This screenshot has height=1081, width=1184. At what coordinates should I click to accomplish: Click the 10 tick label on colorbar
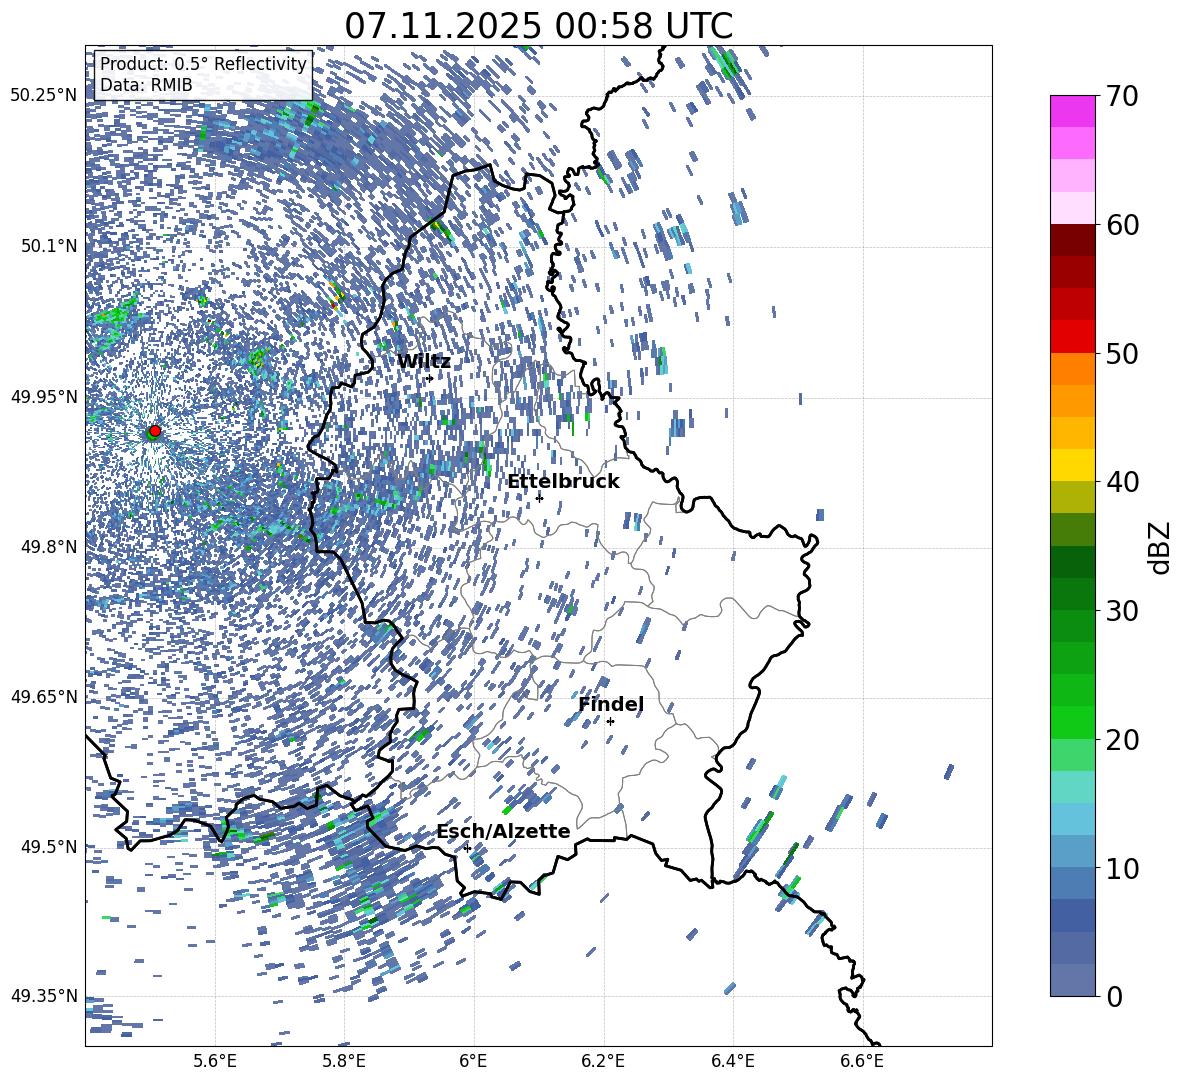(1122, 868)
